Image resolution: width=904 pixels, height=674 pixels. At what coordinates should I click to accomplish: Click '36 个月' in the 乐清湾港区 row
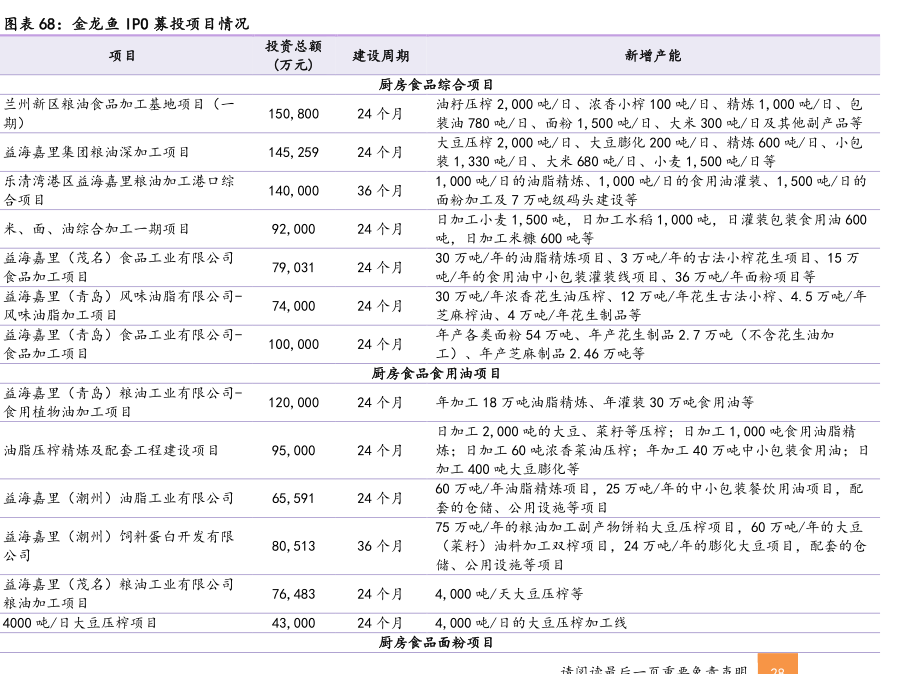coord(379,191)
